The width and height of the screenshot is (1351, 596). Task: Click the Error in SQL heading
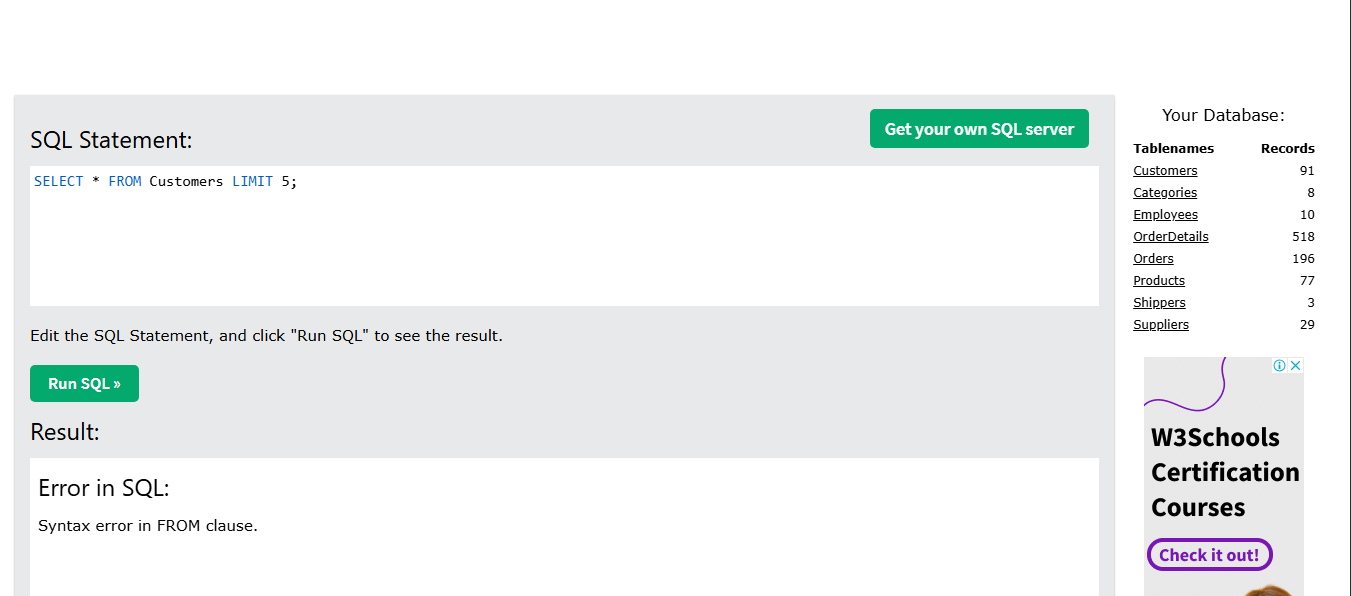point(104,488)
